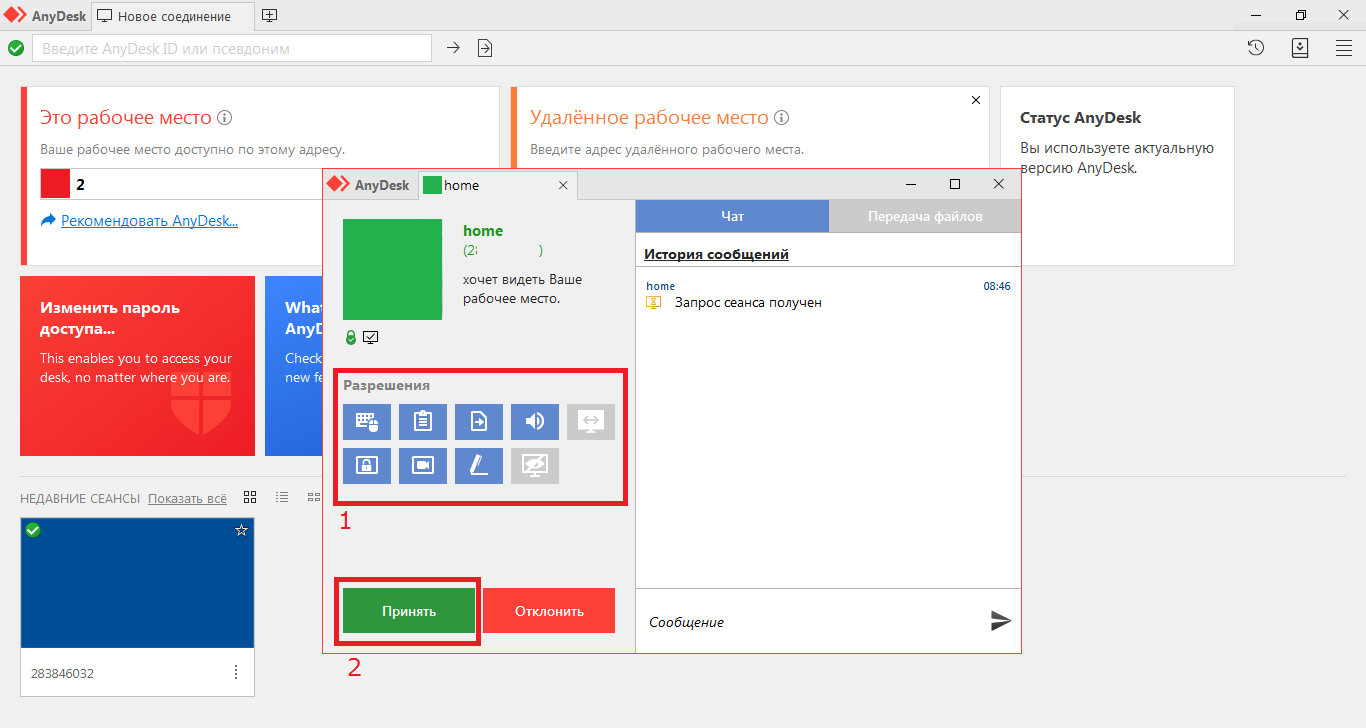The image size is (1366, 728).
Task: Click the green encryption lock icon
Action: coord(351,337)
